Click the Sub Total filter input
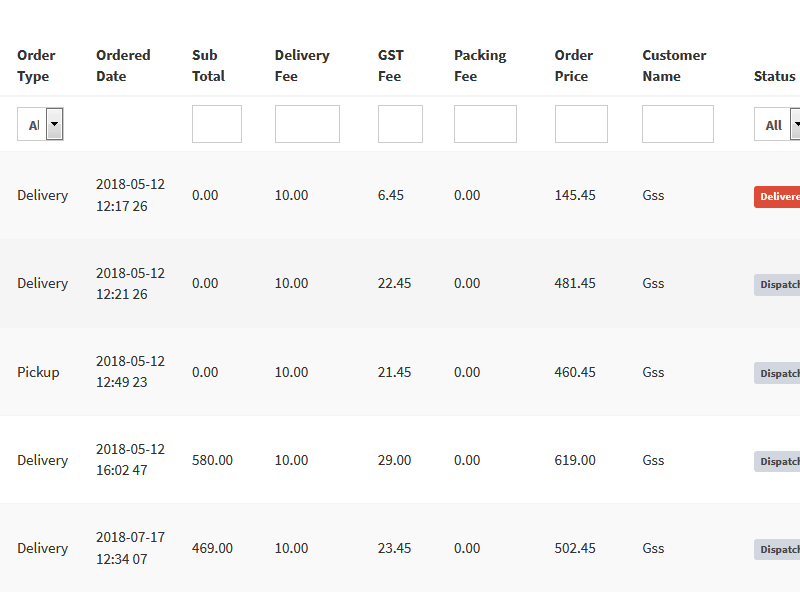The width and height of the screenshot is (800, 600). [x=217, y=124]
